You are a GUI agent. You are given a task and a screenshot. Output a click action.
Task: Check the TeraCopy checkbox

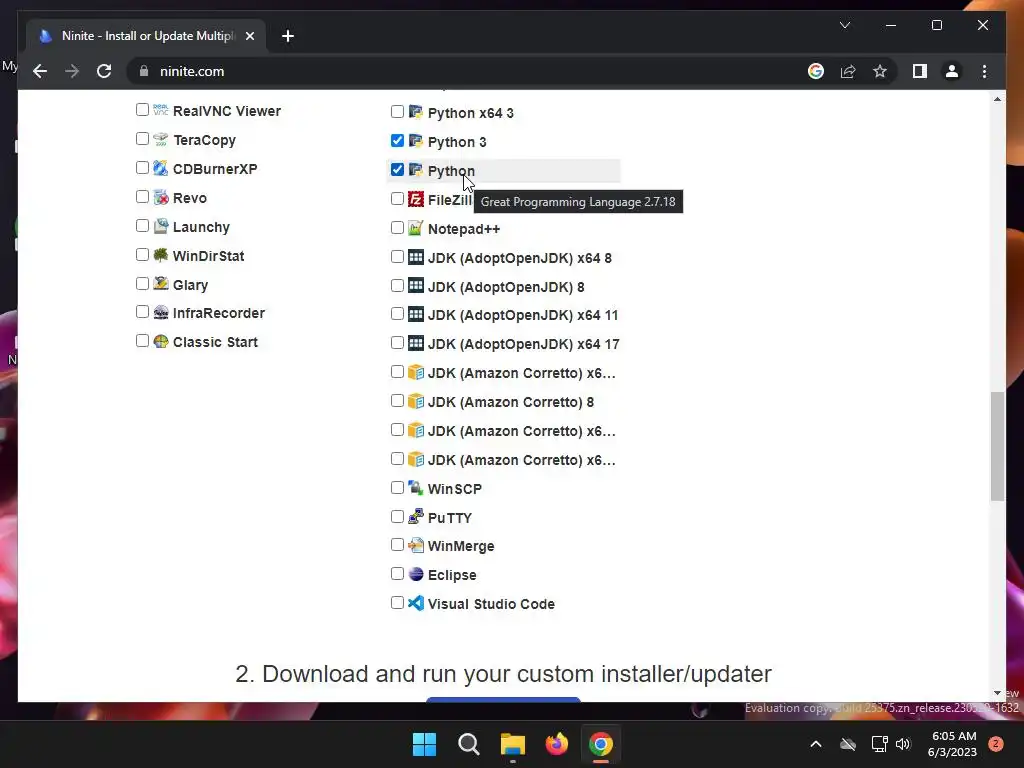142,138
